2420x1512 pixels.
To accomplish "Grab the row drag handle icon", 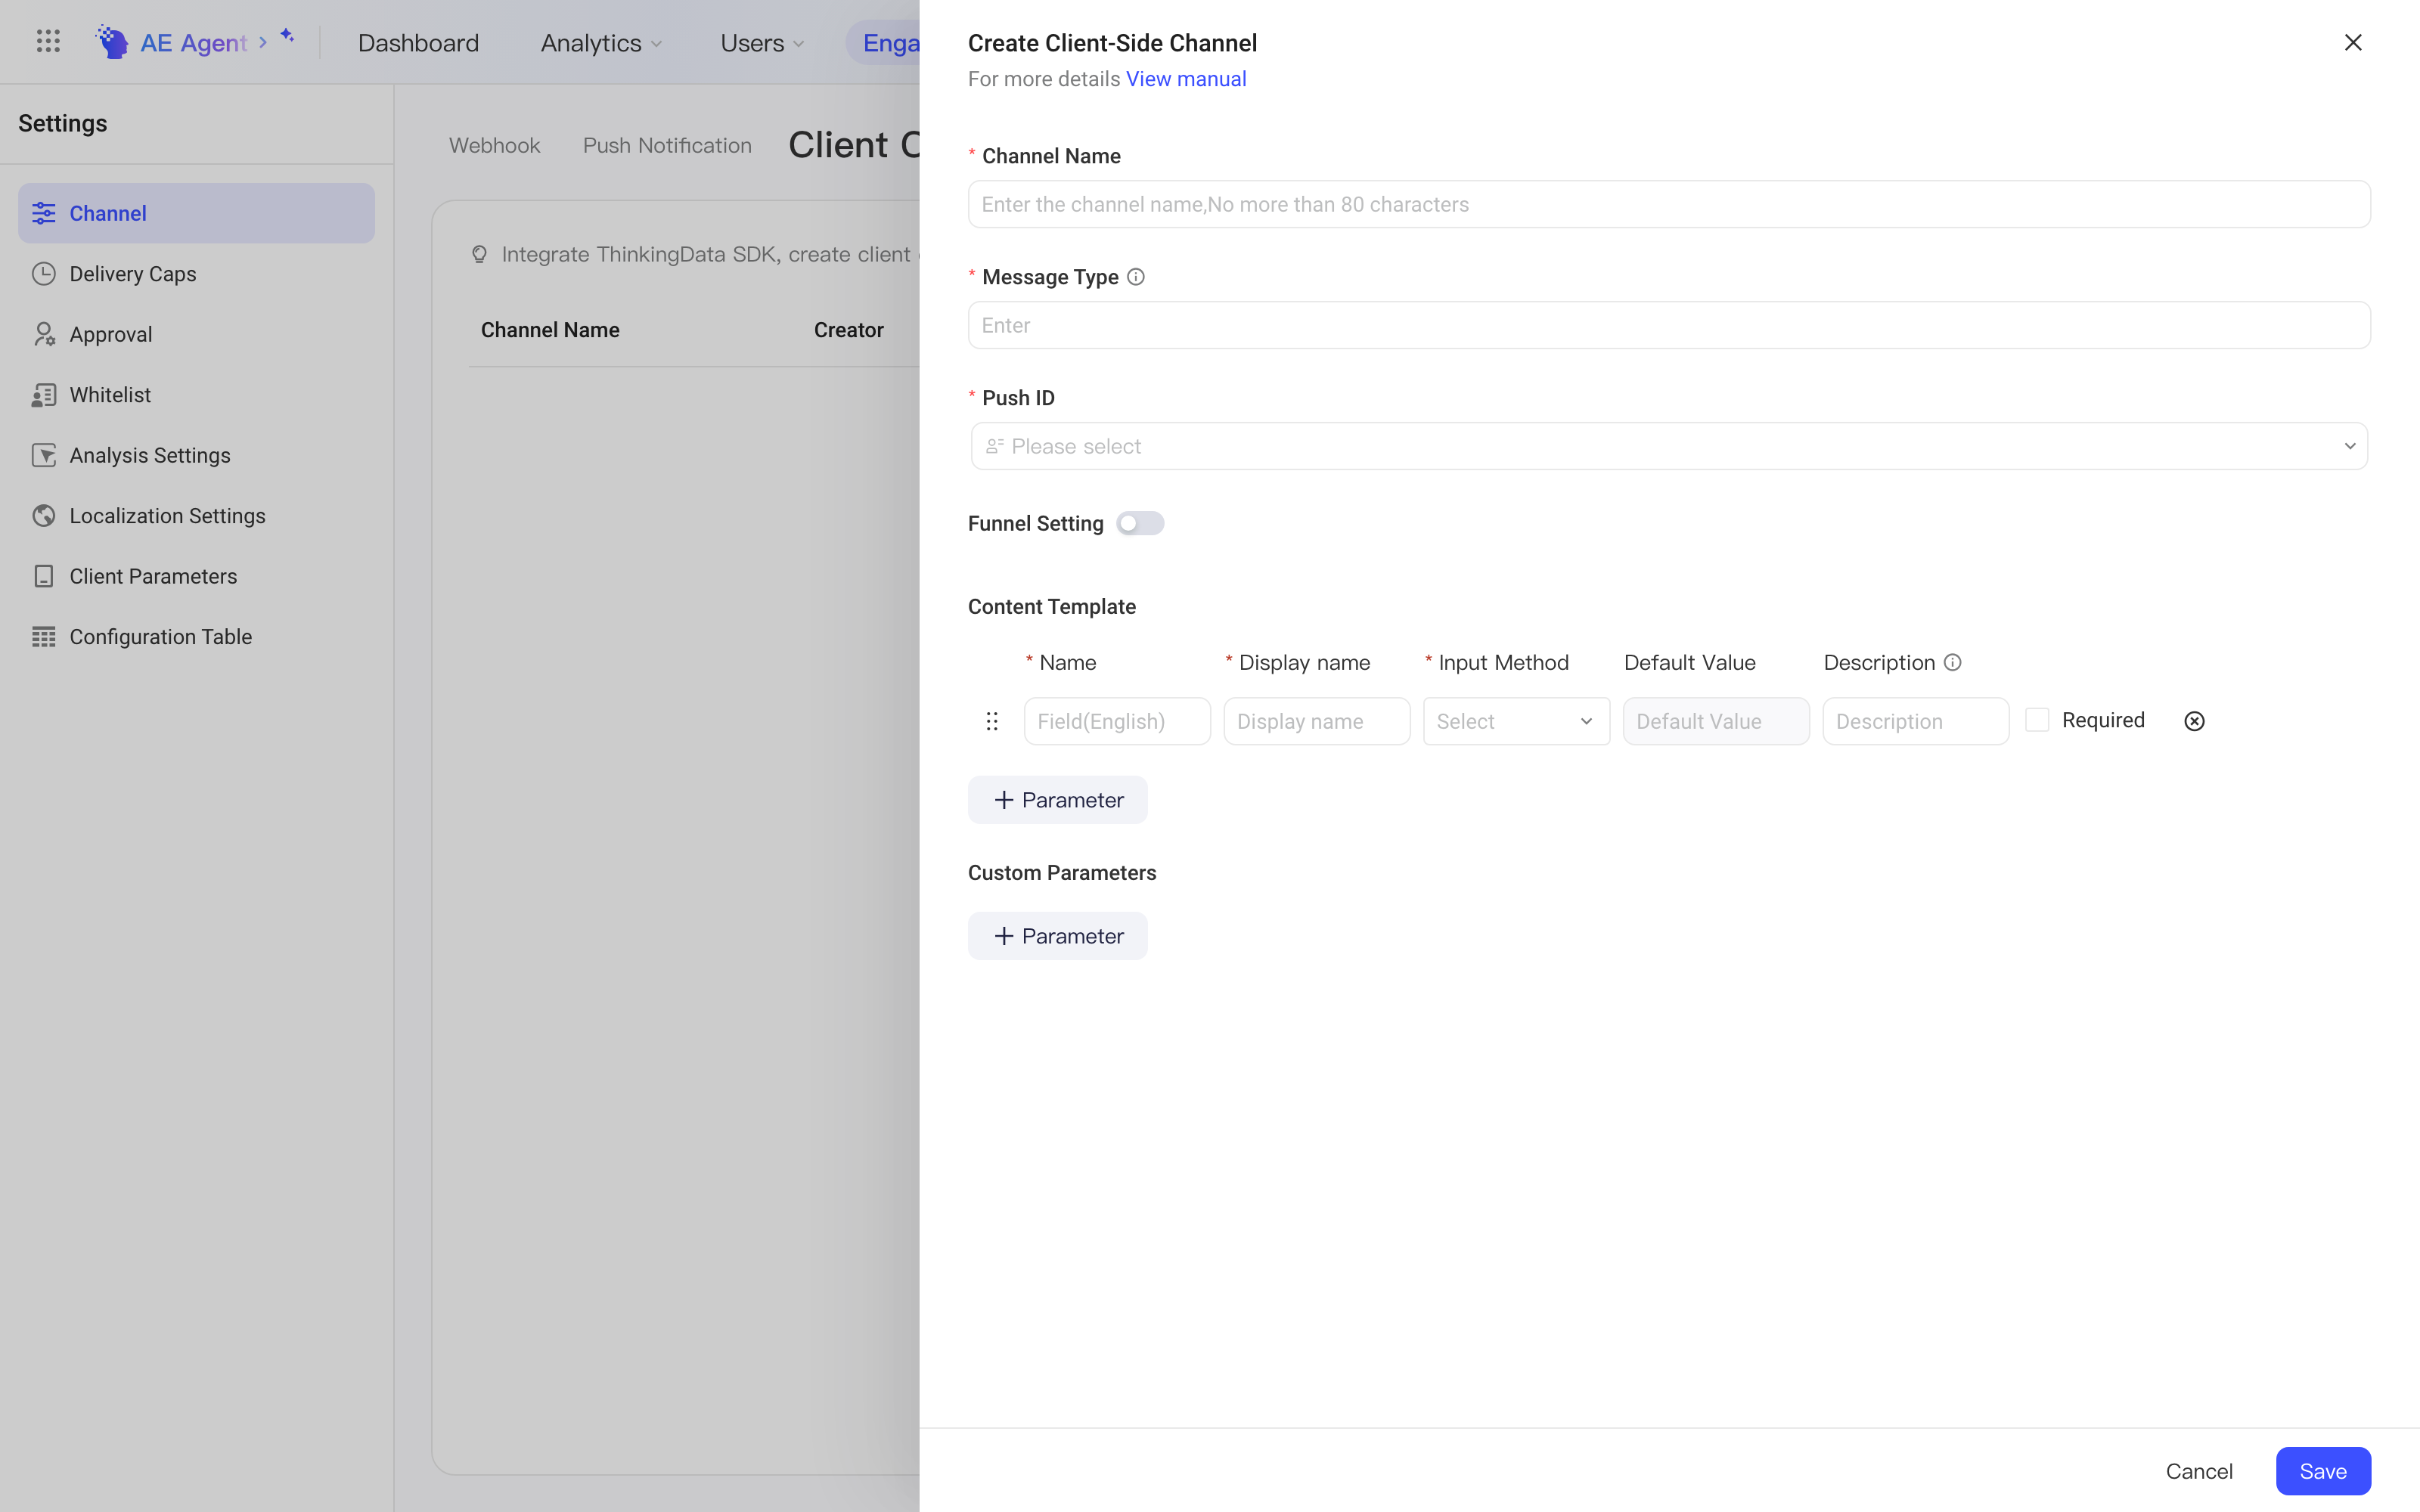I will (x=992, y=721).
